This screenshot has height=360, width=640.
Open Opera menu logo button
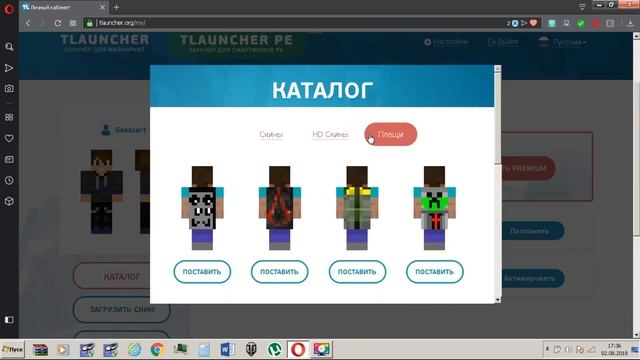click(x=9, y=9)
